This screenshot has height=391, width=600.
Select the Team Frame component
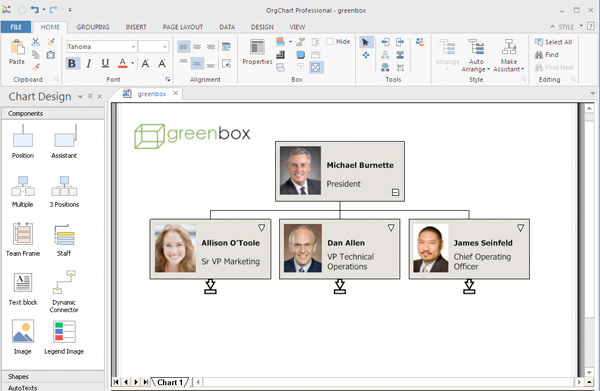[x=23, y=239]
